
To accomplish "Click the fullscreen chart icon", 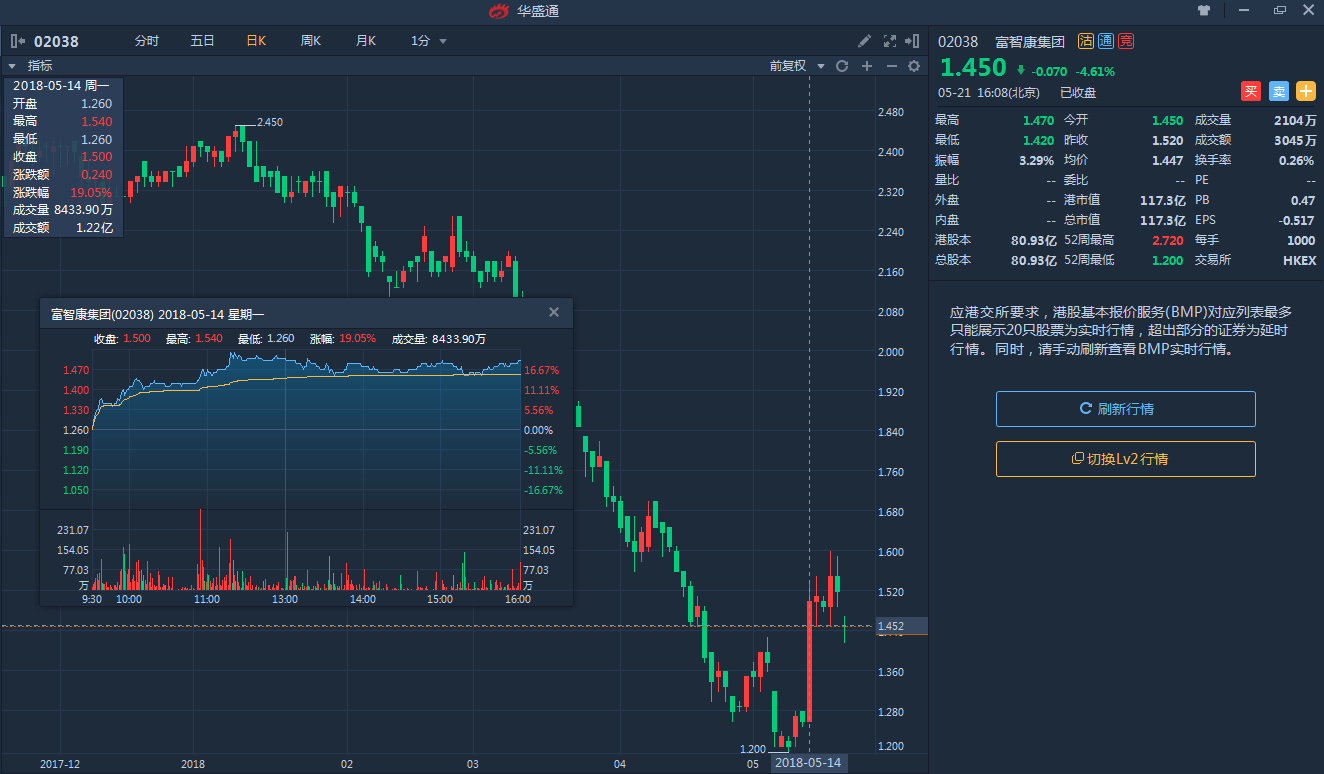I will coord(889,41).
